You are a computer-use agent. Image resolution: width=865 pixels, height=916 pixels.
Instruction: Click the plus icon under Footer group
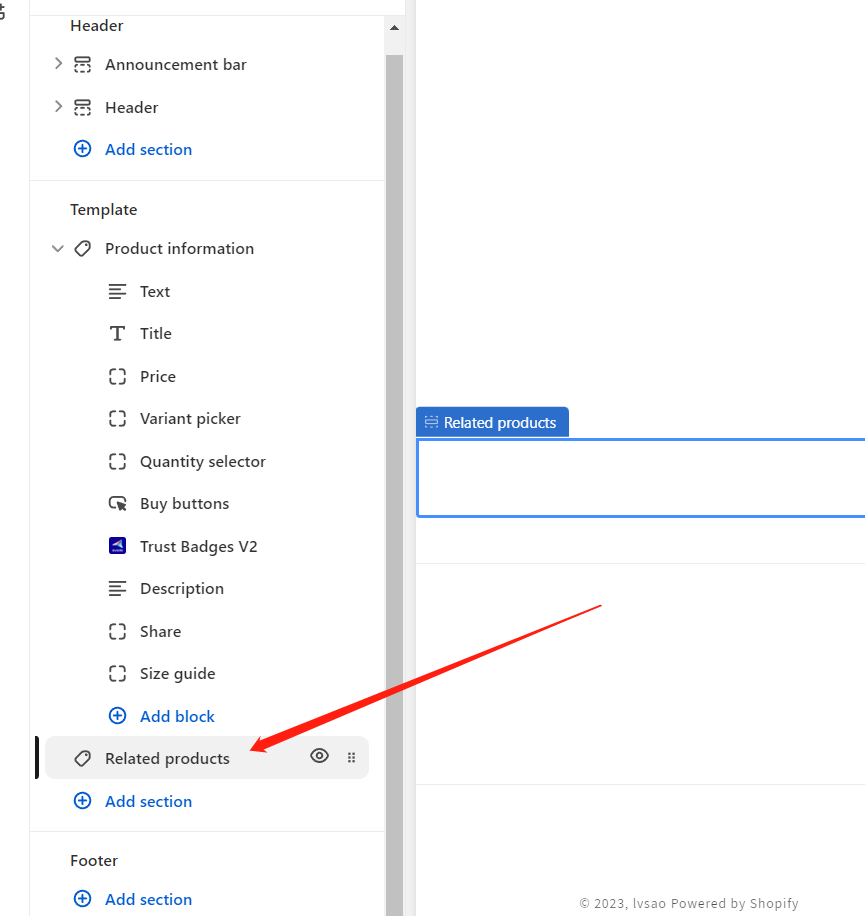82,899
